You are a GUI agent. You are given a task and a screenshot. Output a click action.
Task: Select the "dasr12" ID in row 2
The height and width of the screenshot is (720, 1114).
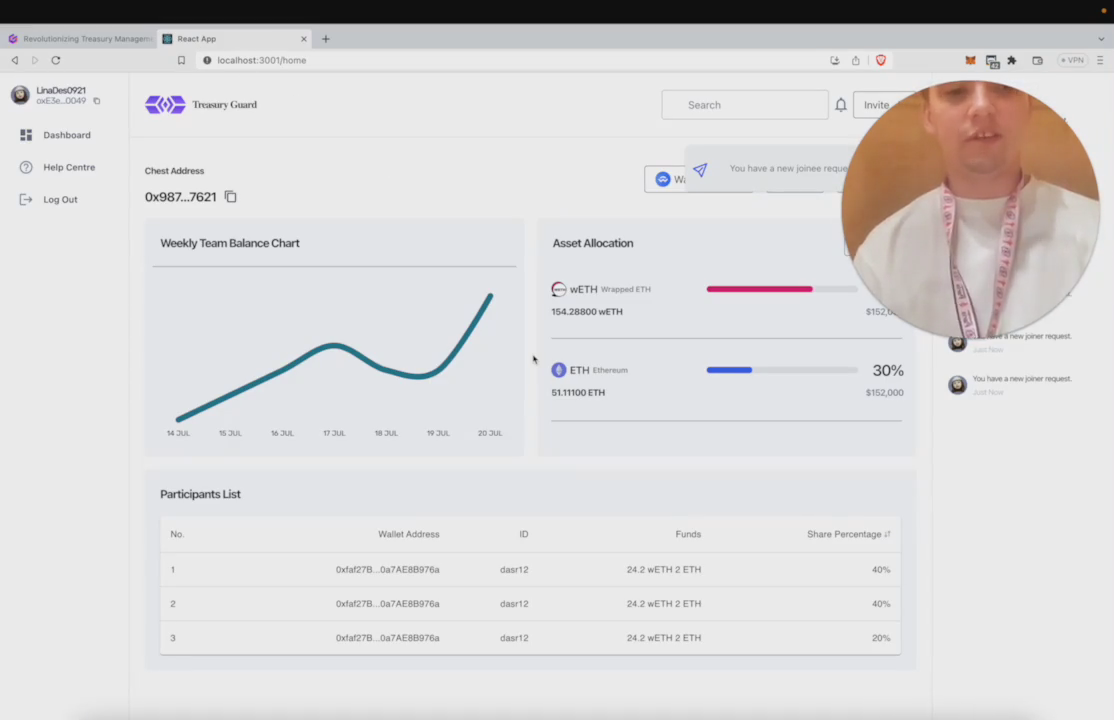tap(514, 604)
